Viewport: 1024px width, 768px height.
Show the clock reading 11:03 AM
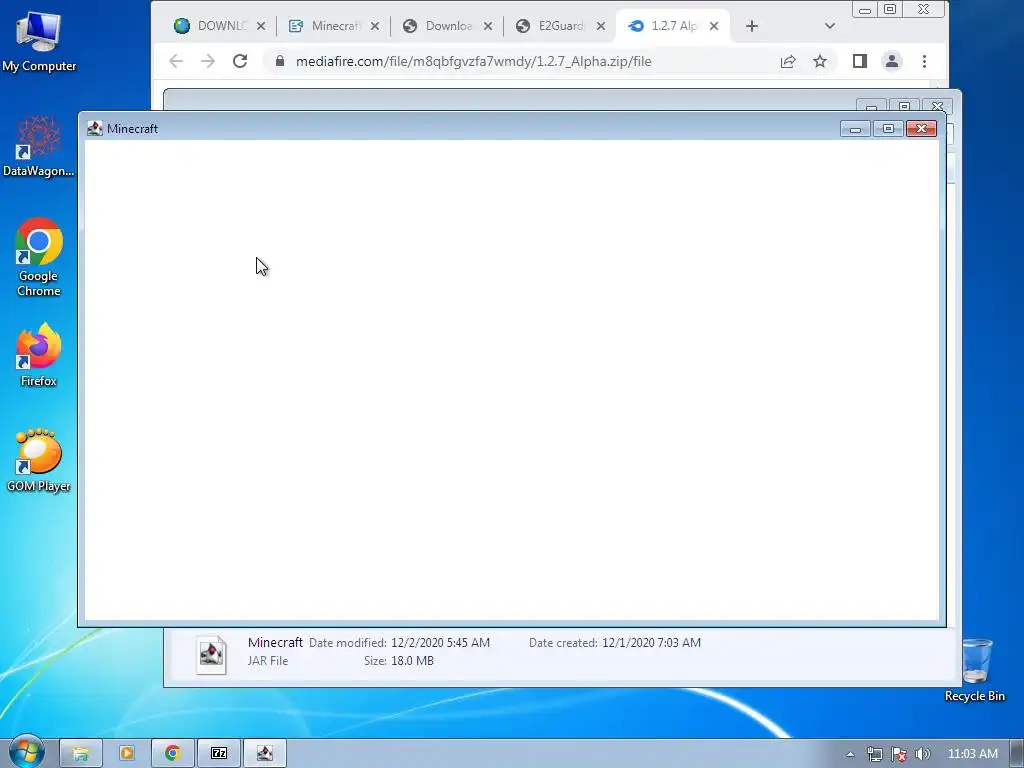[972, 754]
